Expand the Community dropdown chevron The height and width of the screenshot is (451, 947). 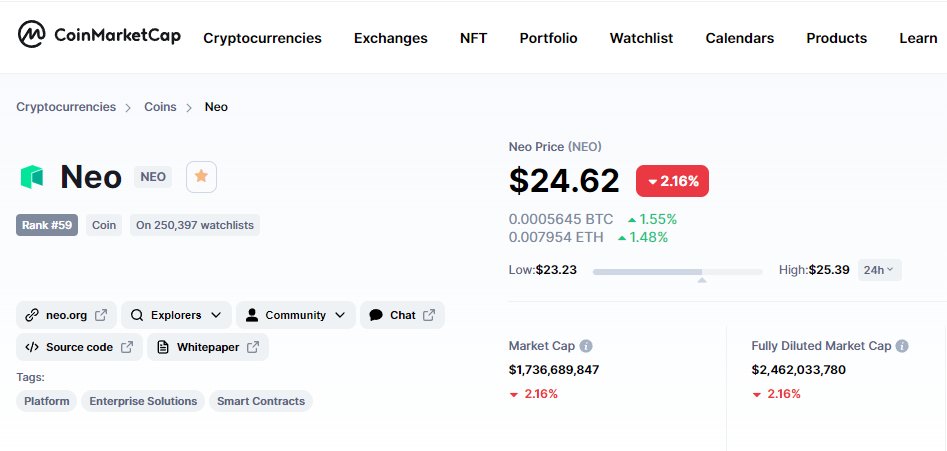[x=340, y=315]
